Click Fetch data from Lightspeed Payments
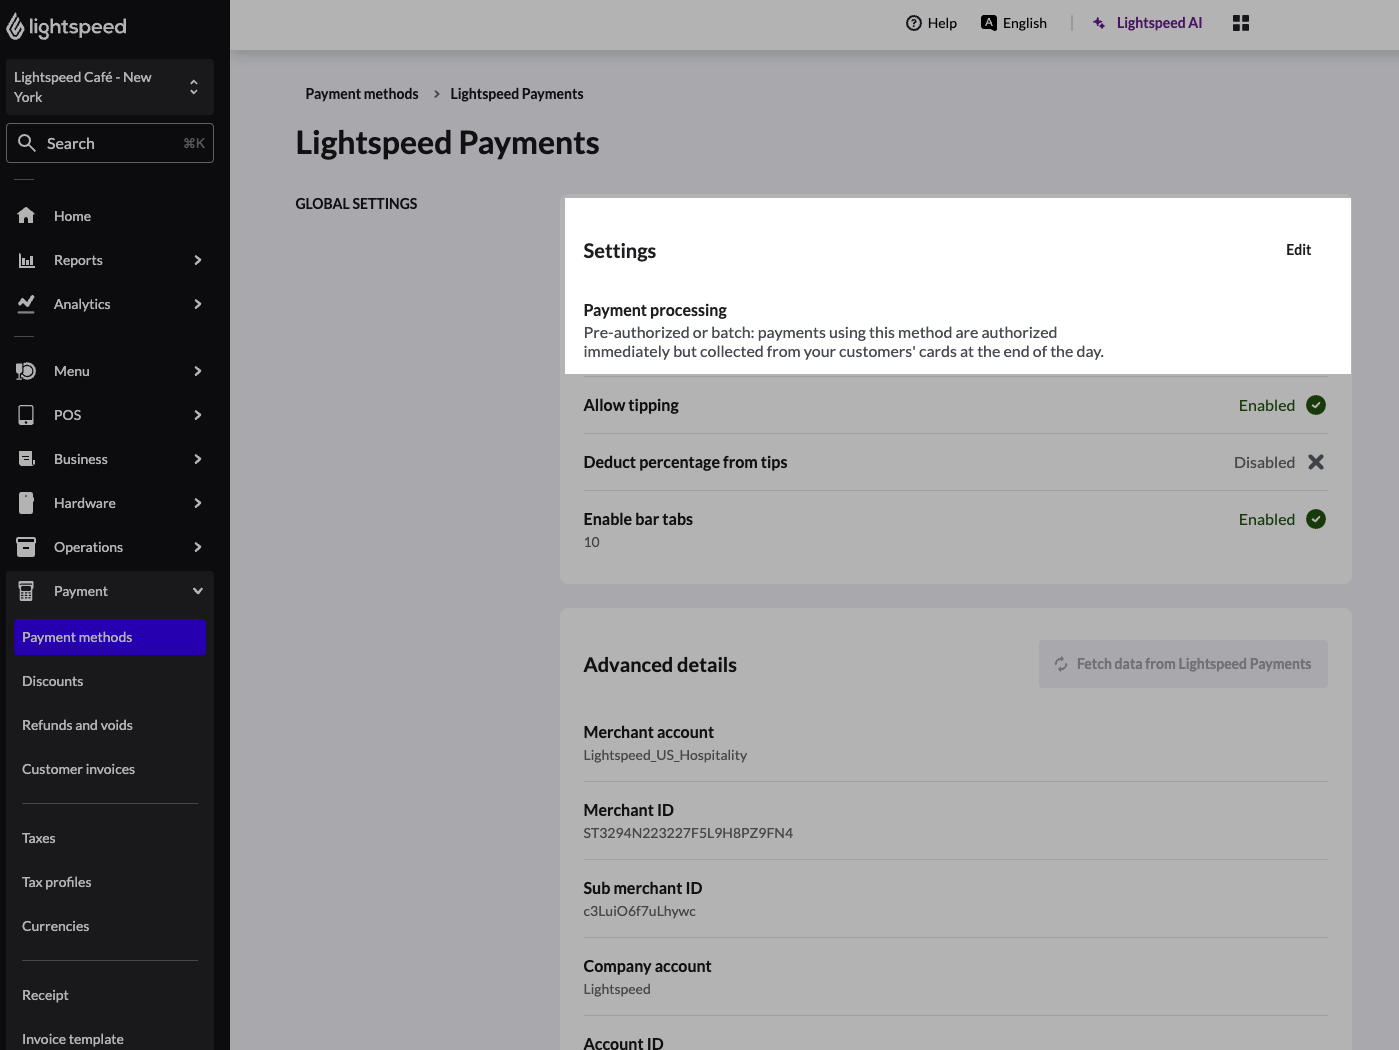 [1183, 664]
